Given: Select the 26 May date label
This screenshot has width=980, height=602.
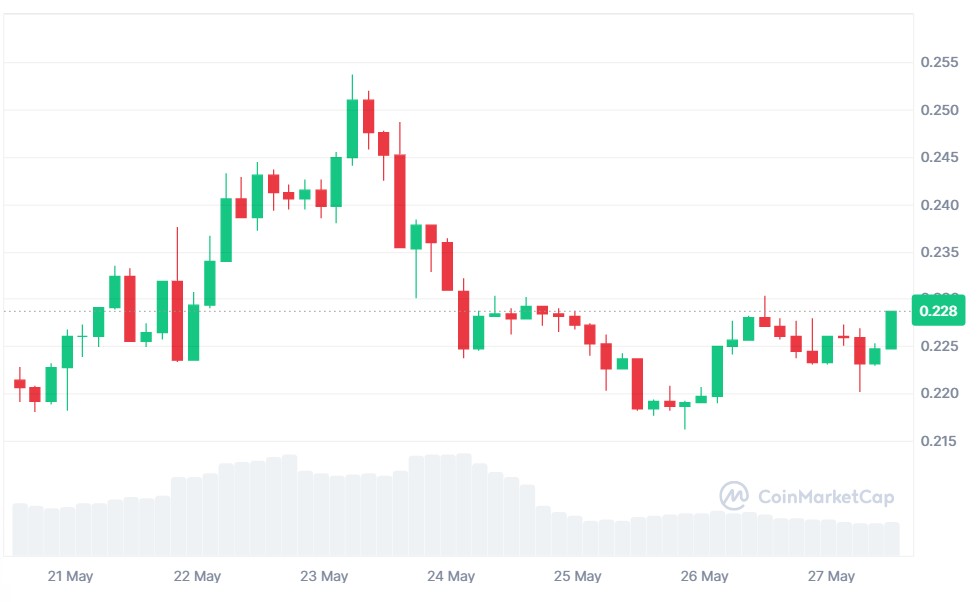Looking at the screenshot, I should (x=705, y=577).
